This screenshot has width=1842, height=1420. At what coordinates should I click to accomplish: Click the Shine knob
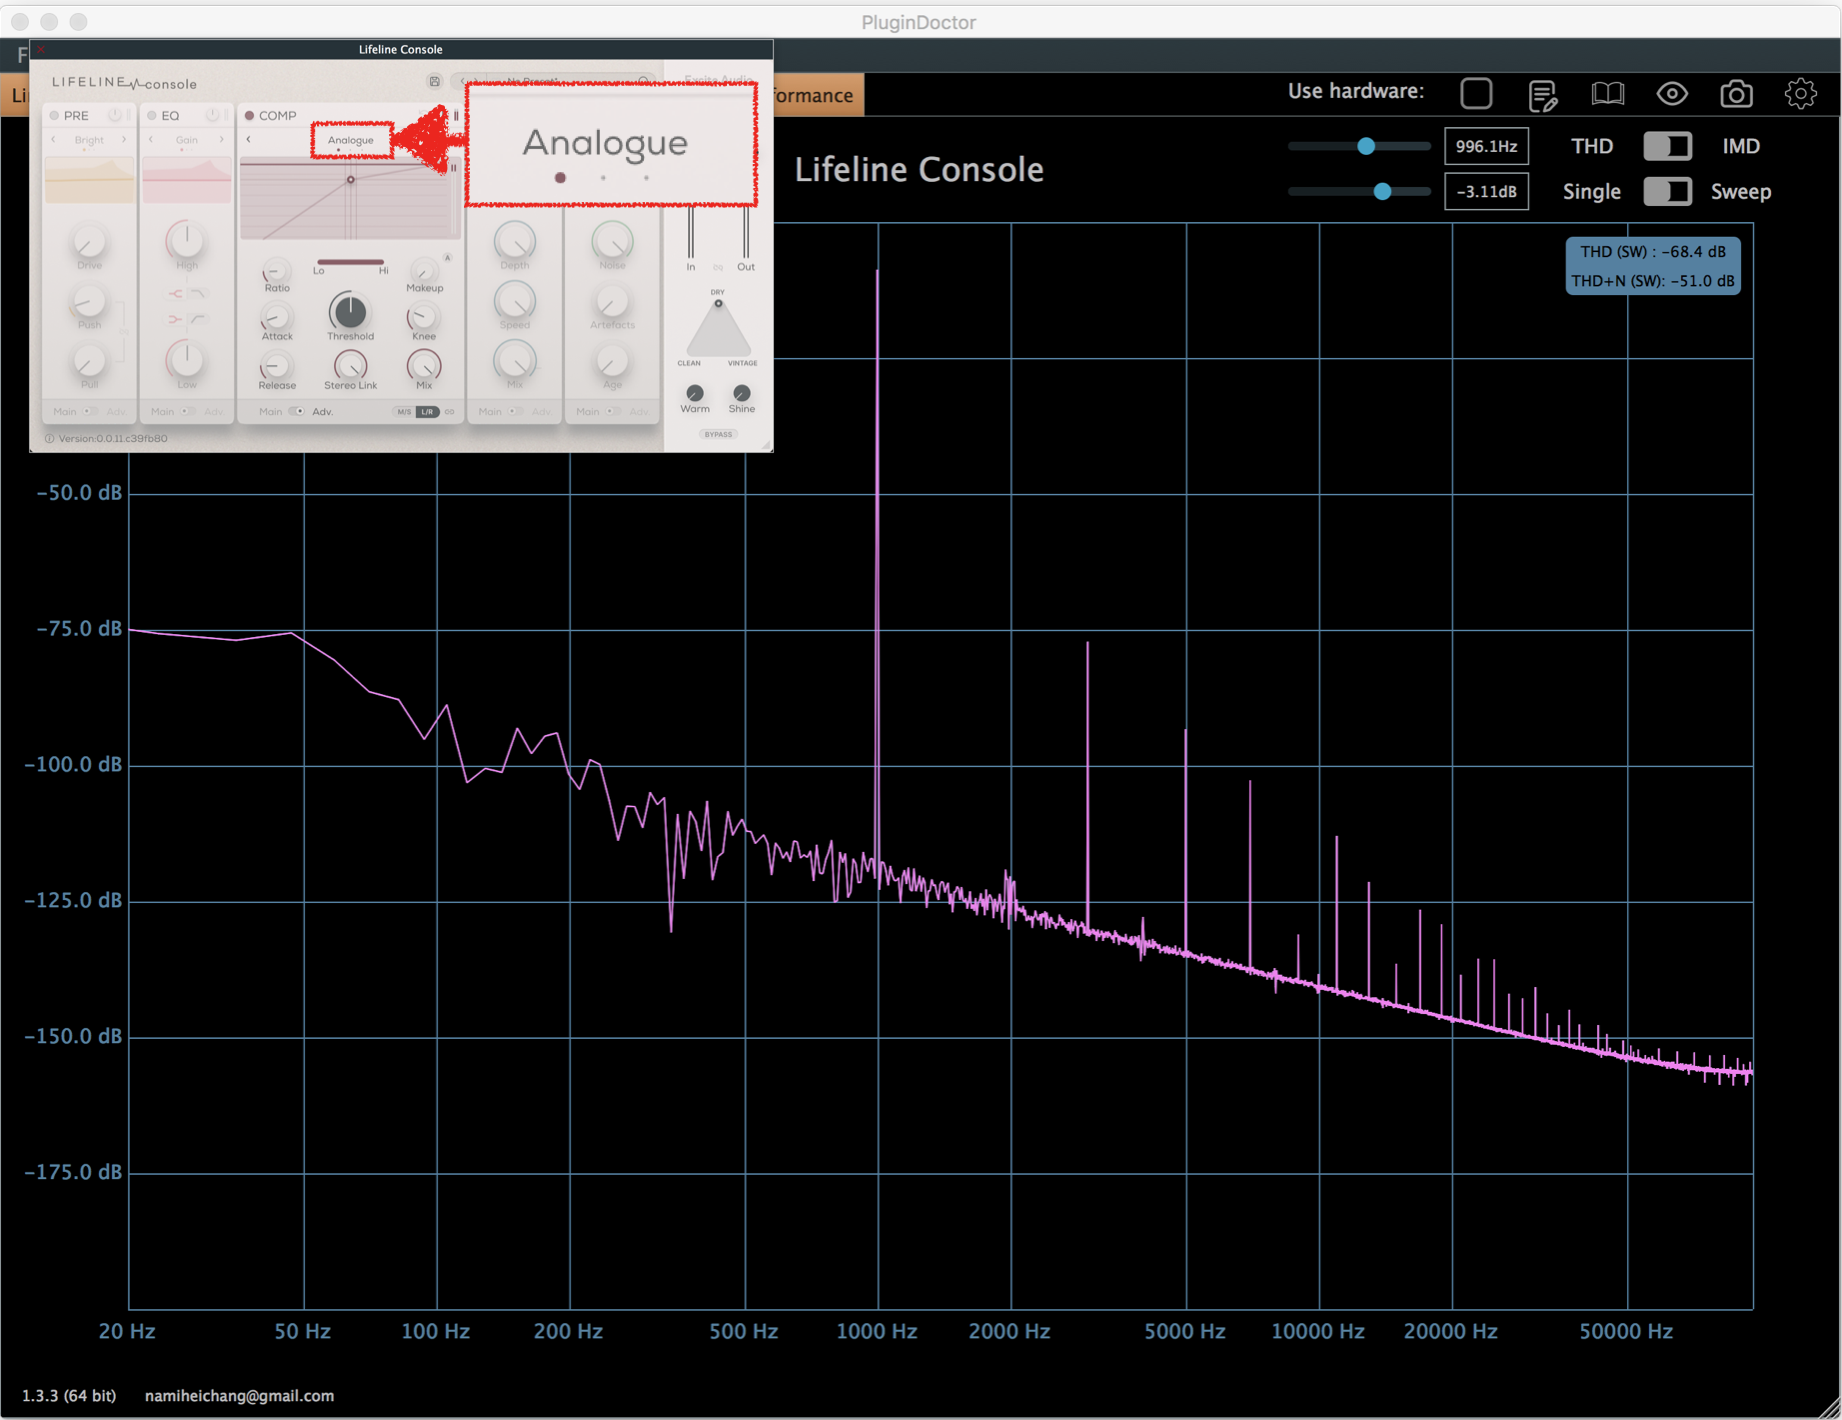741,393
